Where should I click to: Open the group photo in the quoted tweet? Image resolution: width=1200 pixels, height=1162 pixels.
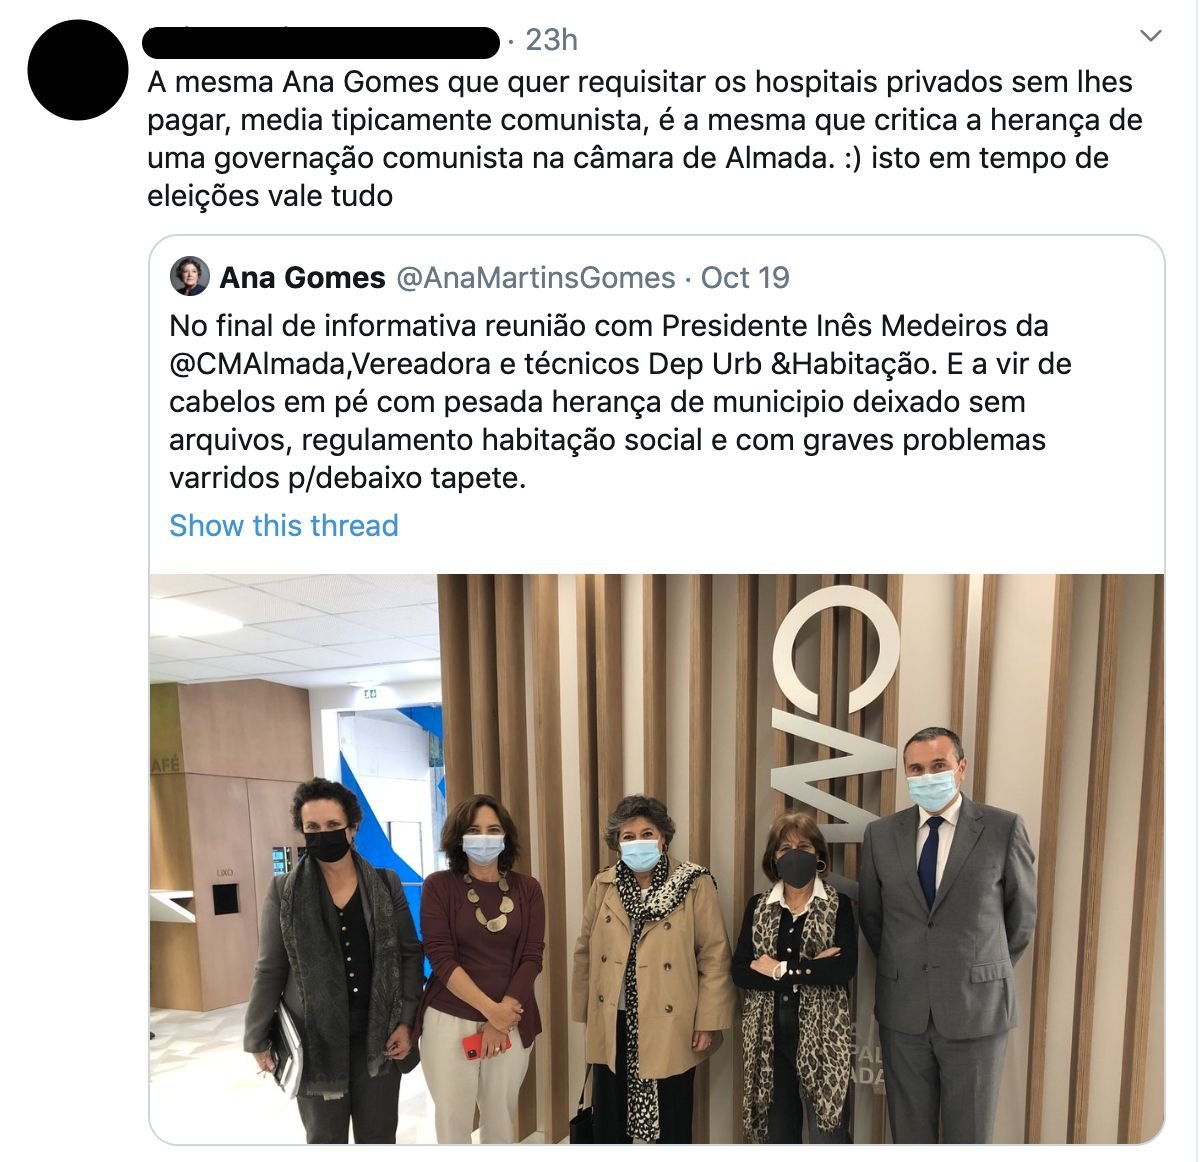pos(657,858)
